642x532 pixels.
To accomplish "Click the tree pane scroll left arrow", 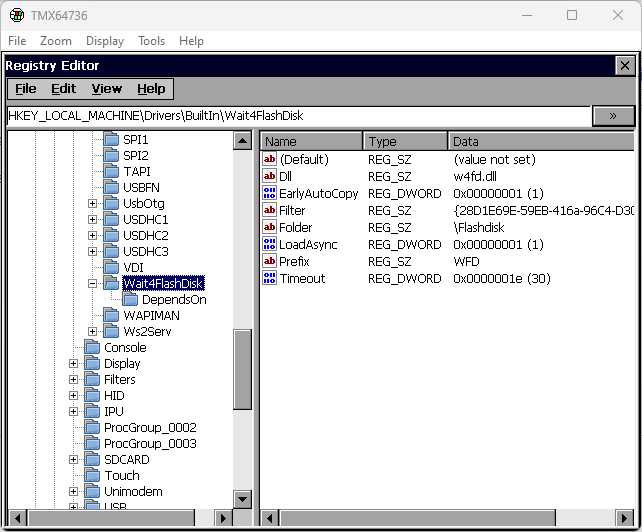I will (17, 518).
